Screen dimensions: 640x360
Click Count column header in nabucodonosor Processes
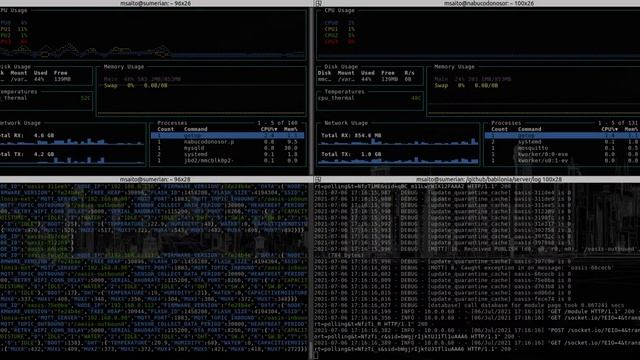[x=500, y=129]
